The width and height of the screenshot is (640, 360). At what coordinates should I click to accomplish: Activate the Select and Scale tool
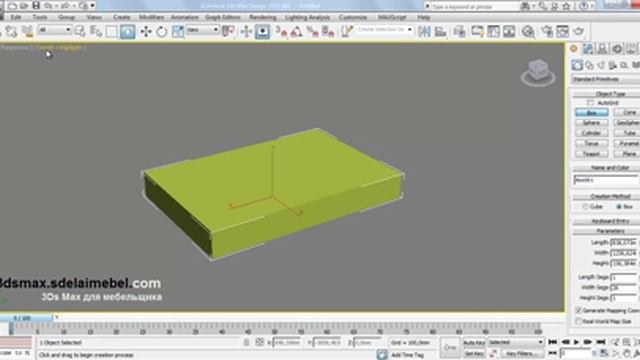(x=178, y=31)
